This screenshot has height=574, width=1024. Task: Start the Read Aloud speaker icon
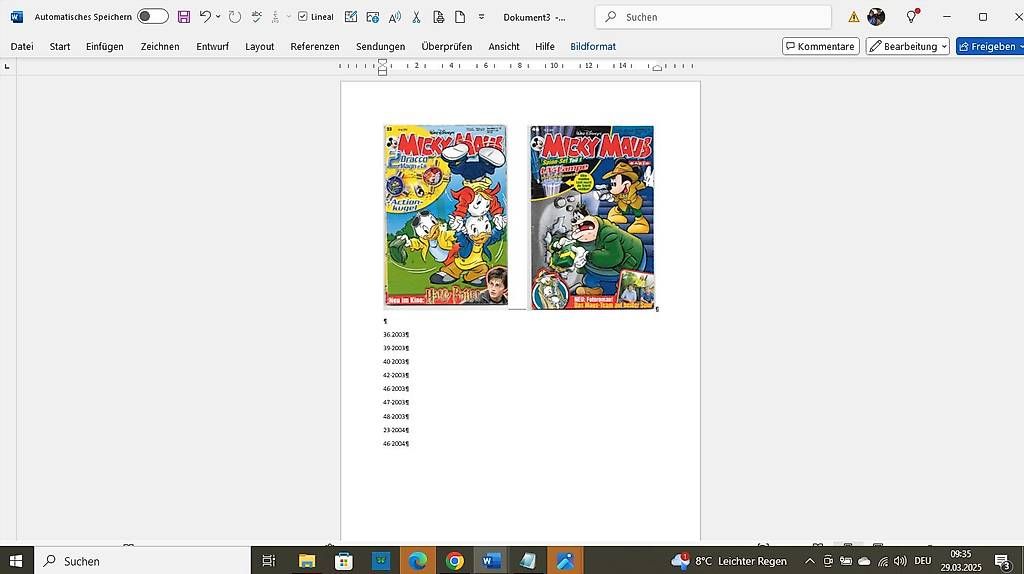tap(394, 17)
